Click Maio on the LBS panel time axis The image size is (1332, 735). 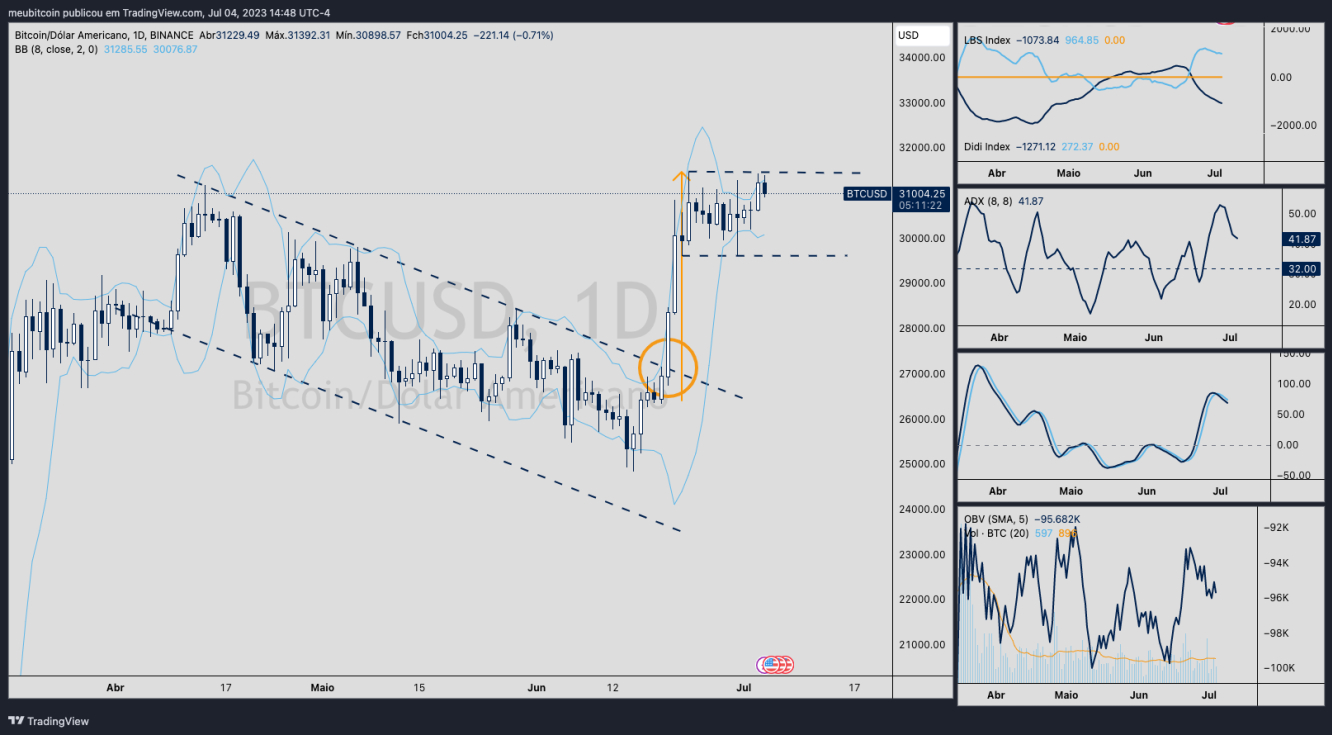(1069, 173)
